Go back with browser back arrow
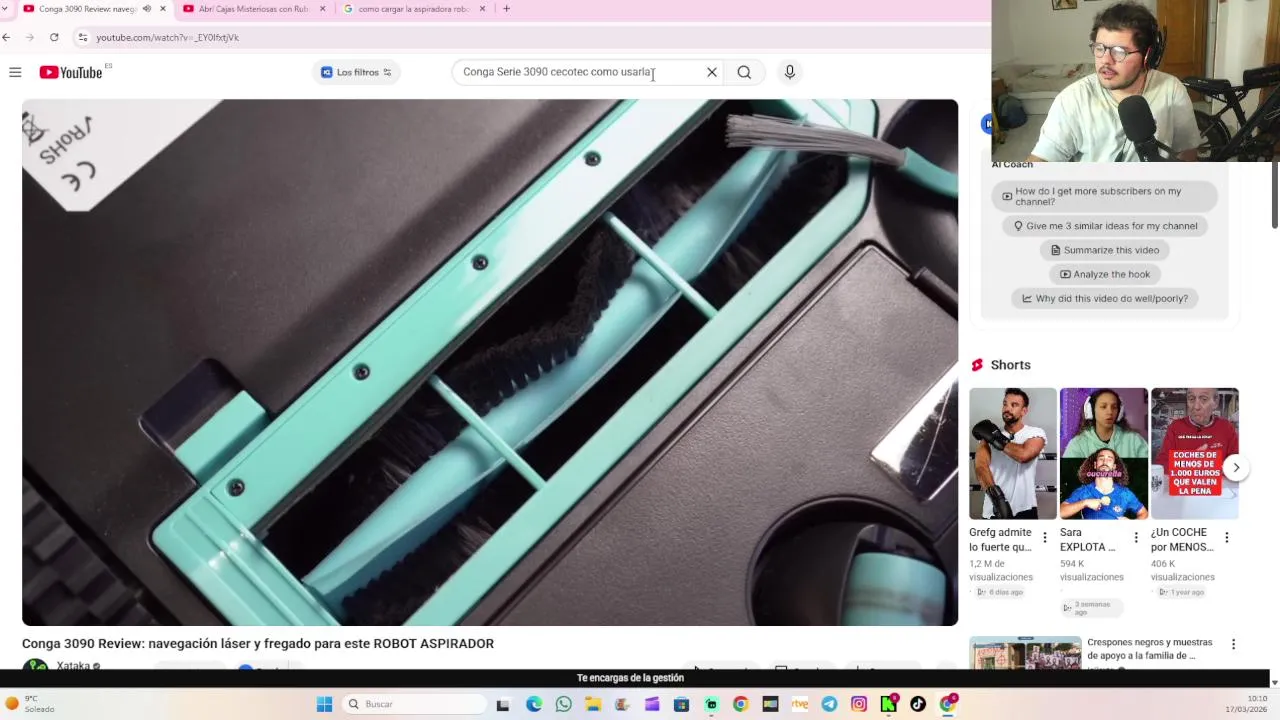The width and height of the screenshot is (1280, 720). pyautogui.click(x=7, y=37)
